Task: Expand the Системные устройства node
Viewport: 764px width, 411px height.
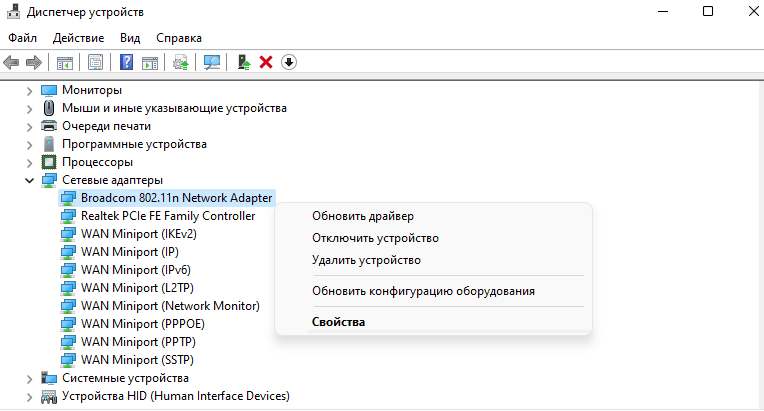Action: 29,379
